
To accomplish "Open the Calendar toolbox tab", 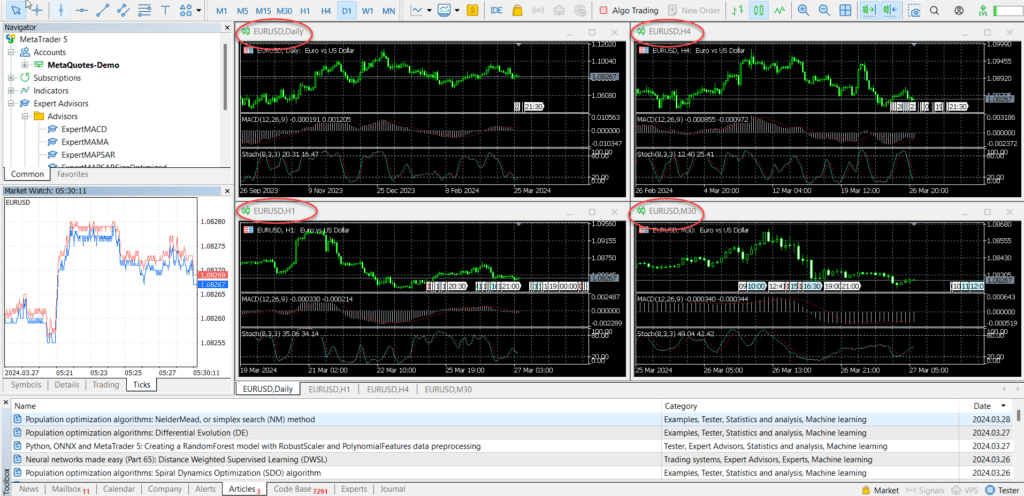I will (119, 489).
